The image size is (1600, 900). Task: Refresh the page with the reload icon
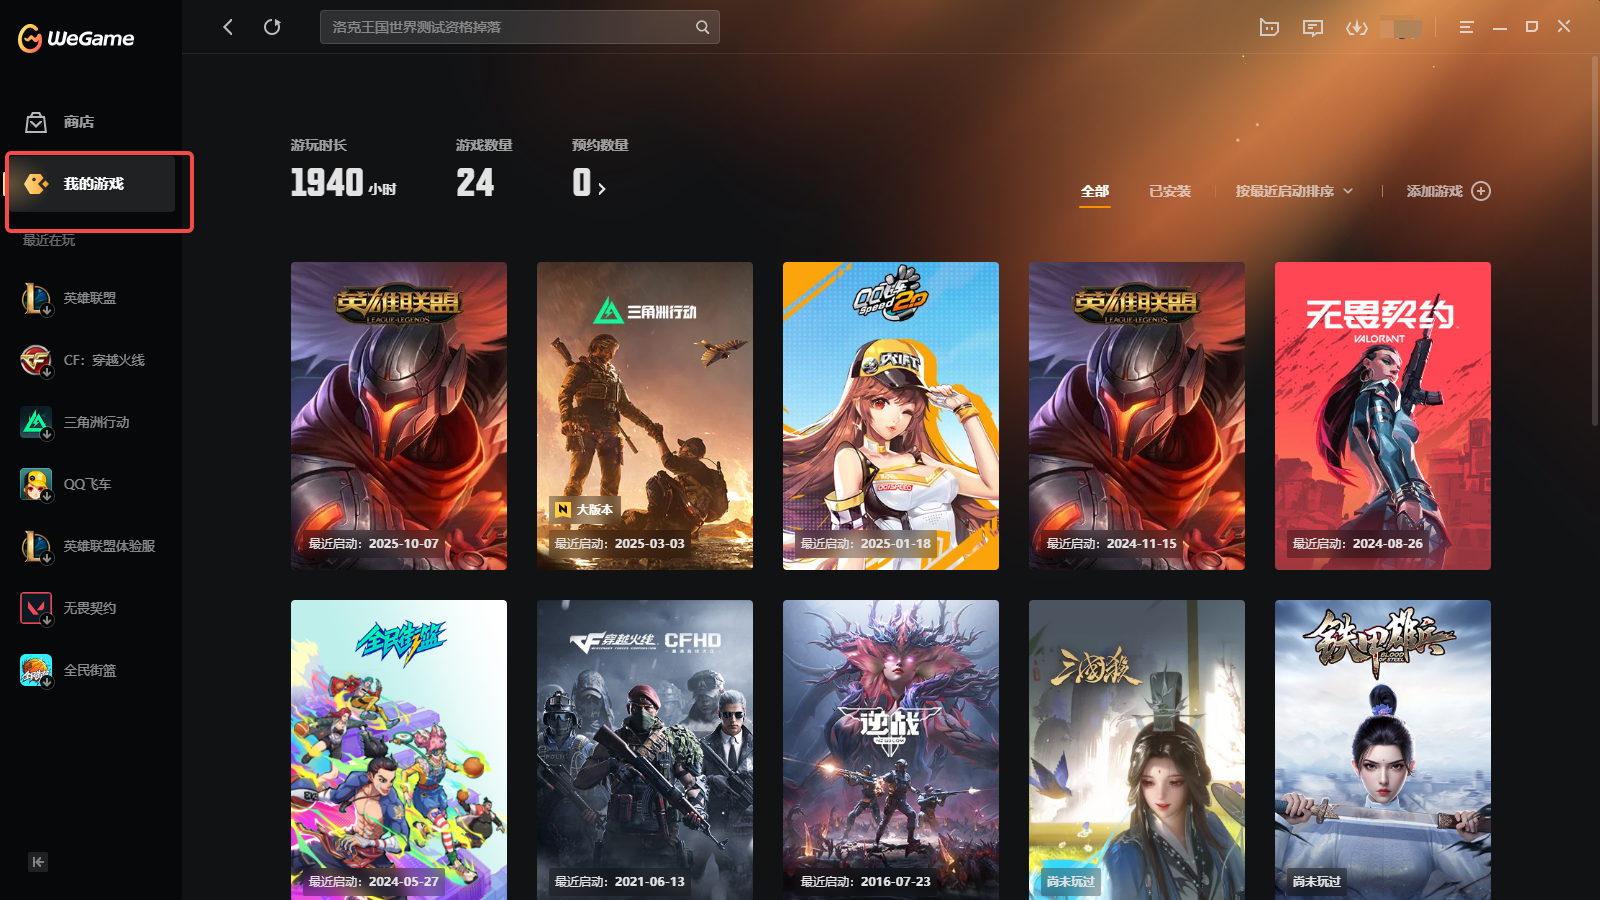click(x=272, y=27)
